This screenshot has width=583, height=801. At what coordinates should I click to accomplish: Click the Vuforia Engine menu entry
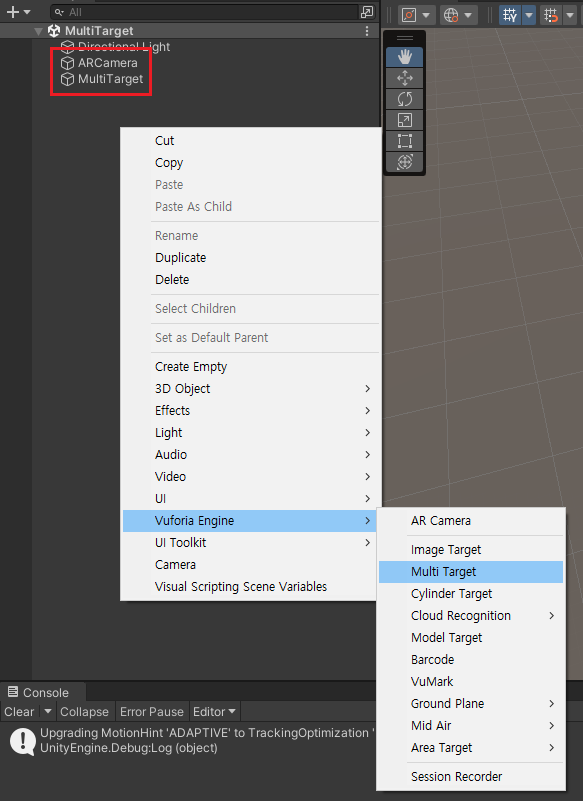(x=251, y=521)
